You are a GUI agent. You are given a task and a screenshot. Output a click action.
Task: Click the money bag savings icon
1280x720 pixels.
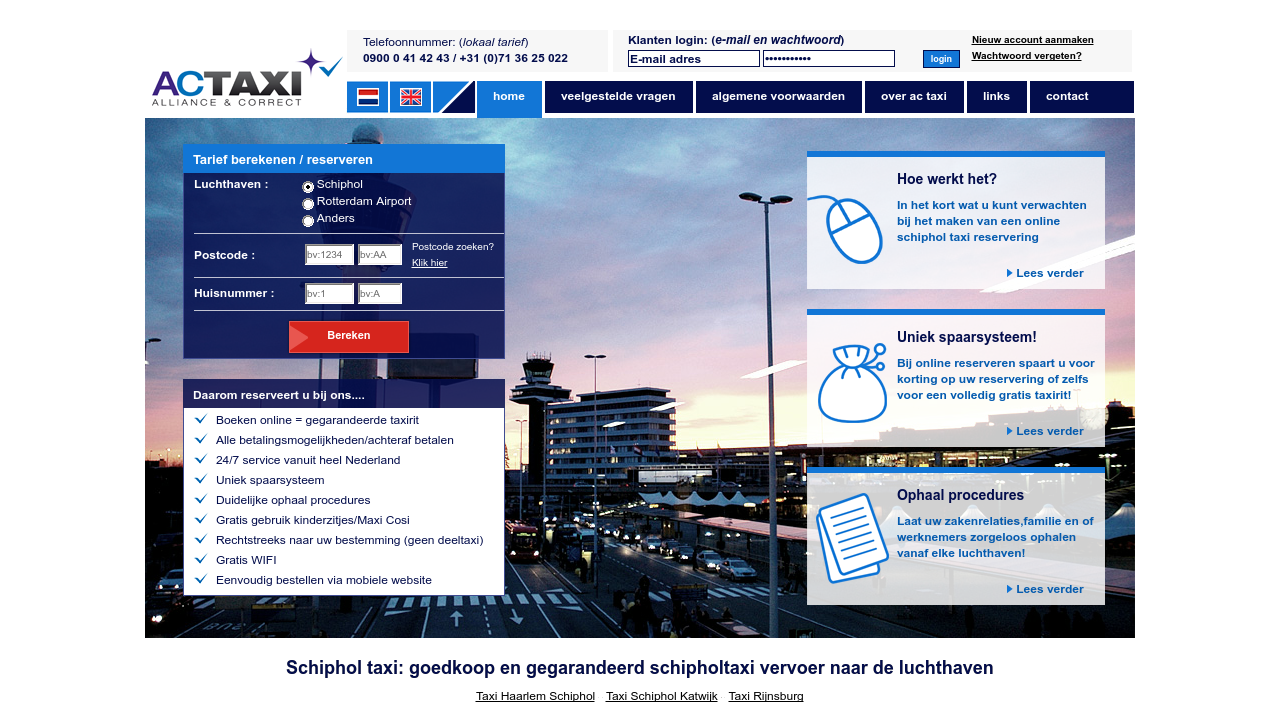851,384
